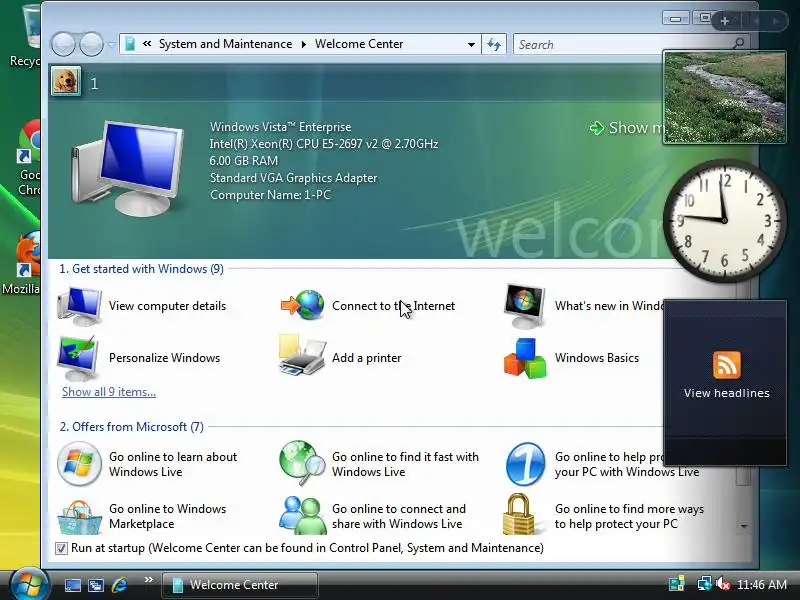Click the slideshow picture gadget thumbnail
The image size is (800, 600).
724,97
